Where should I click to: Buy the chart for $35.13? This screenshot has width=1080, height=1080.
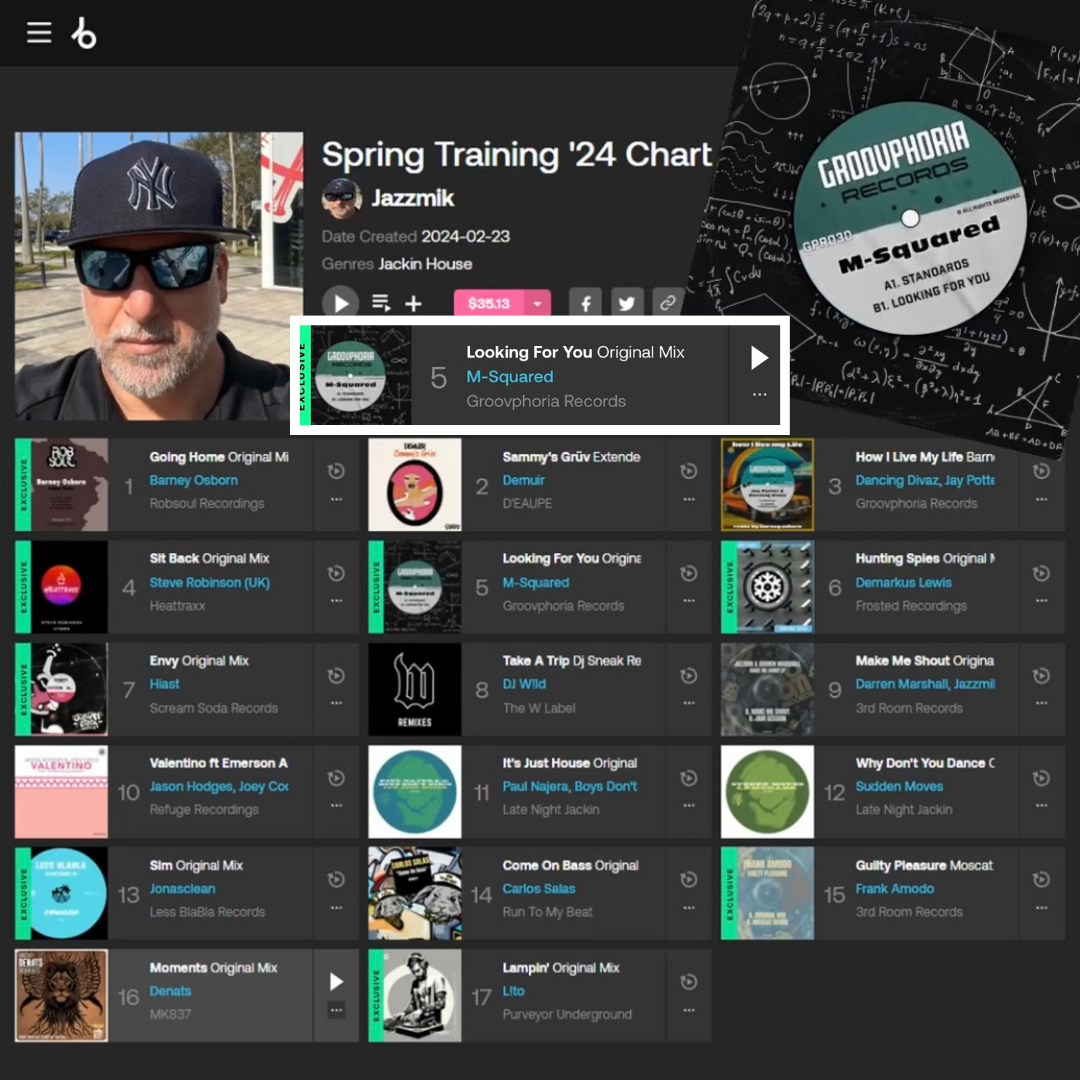tap(488, 304)
